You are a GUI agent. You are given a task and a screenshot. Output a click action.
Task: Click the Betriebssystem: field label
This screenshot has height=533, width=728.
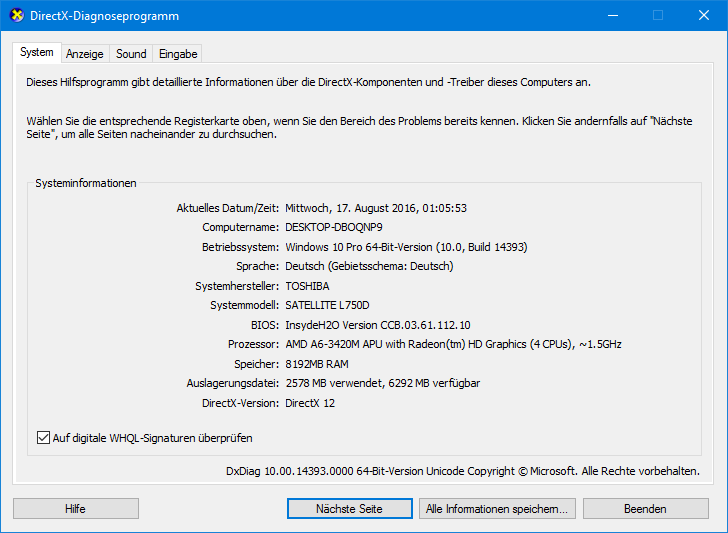tap(240, 247)
